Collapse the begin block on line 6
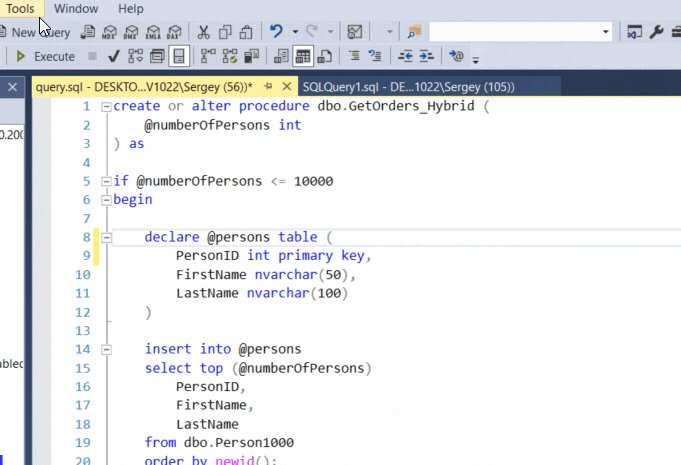This screenshot has width=681, height=465. click(106, 200)
